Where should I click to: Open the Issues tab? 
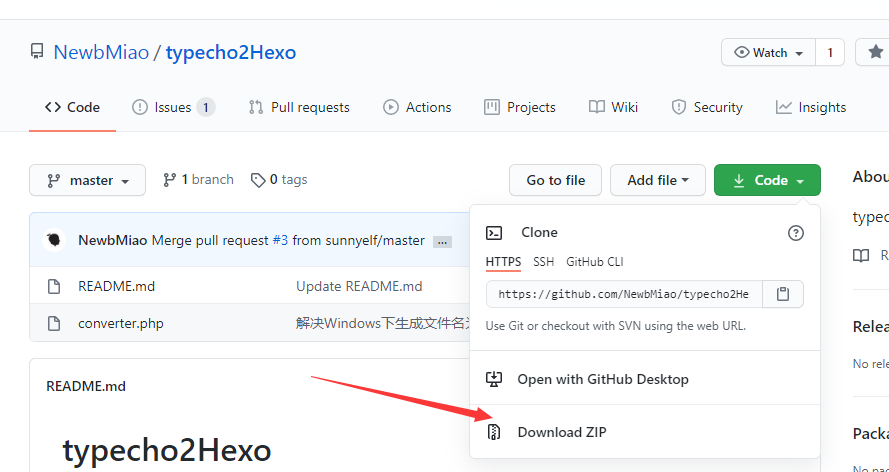[173, 107]
